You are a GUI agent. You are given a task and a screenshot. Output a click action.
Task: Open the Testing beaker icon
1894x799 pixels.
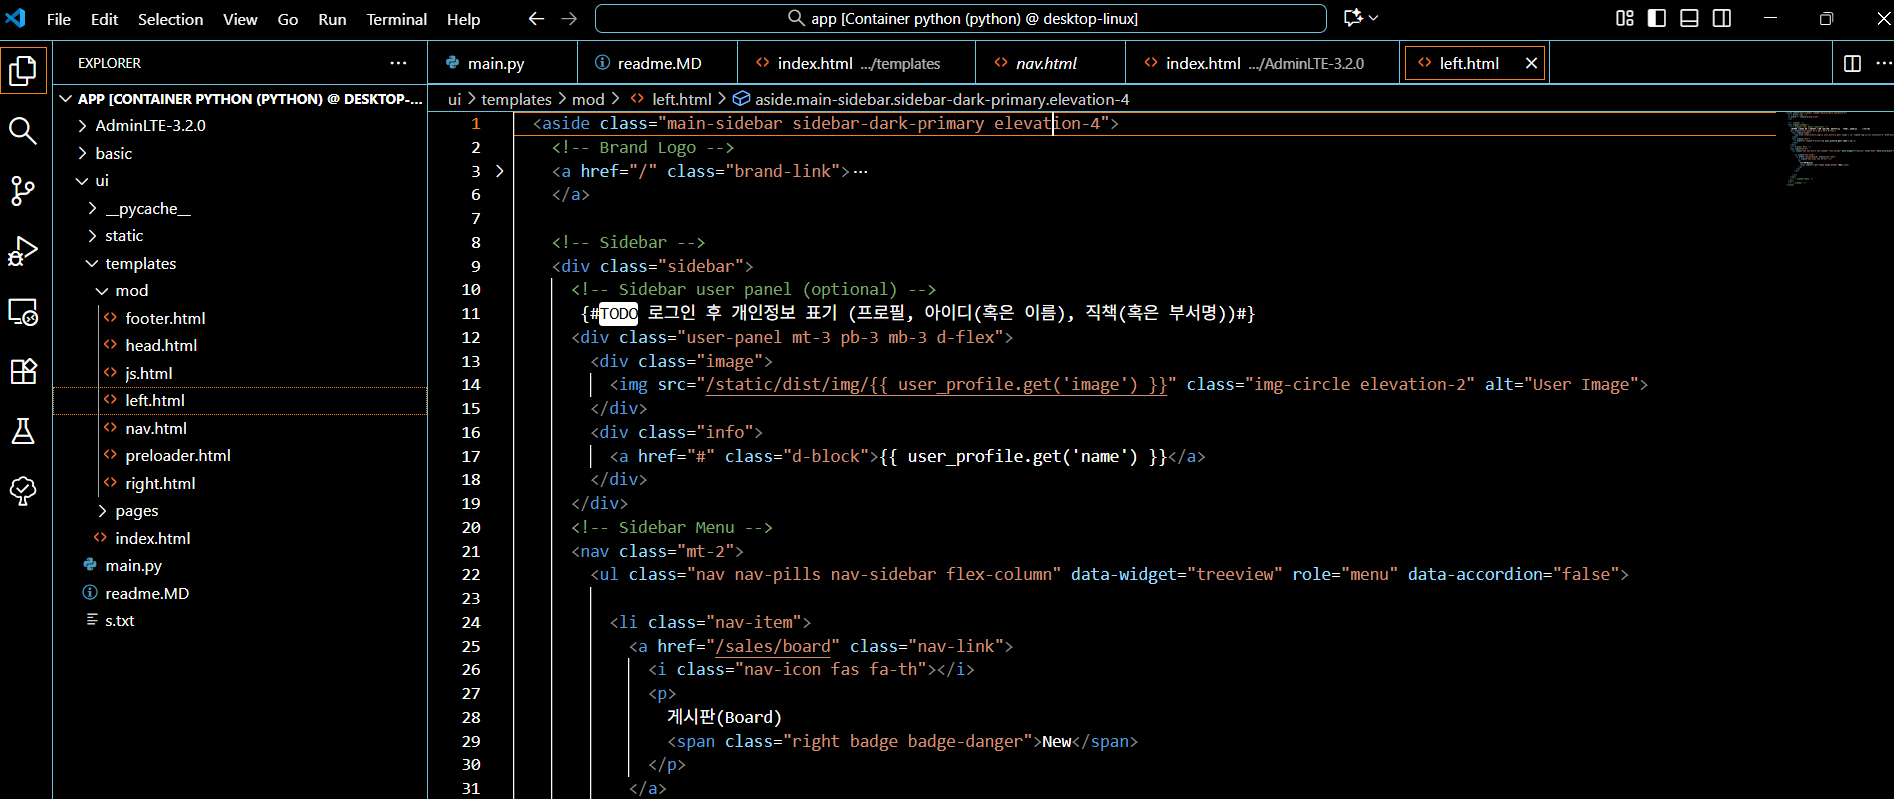coord(23,431)
